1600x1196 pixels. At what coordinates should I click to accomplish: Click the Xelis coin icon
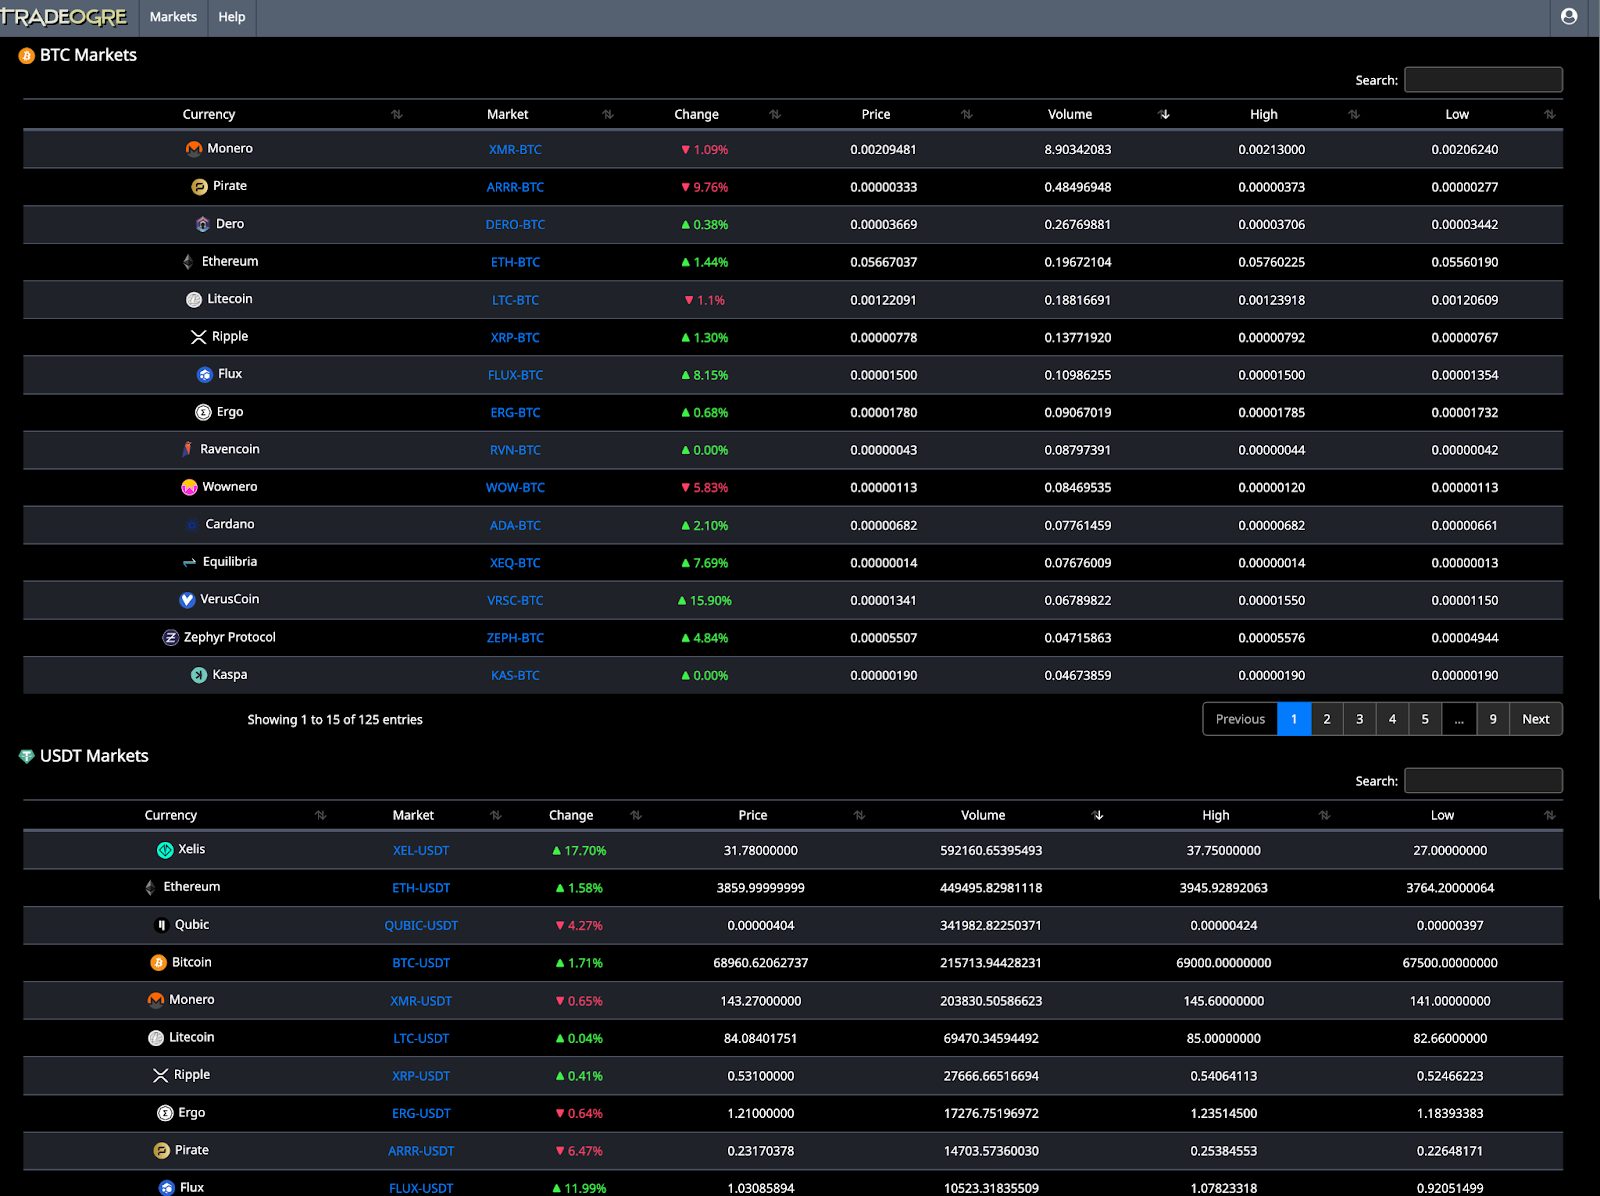[165, 850]
